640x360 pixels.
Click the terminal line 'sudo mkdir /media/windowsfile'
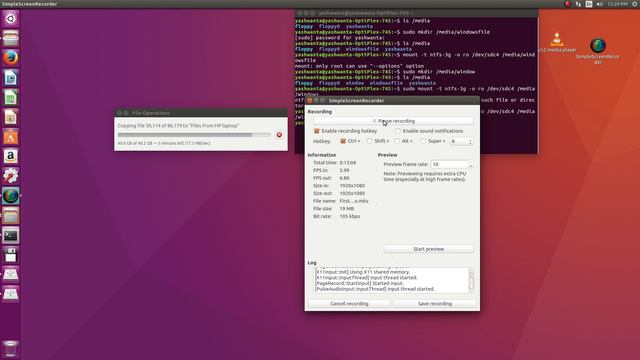click(x=446, y=32)
